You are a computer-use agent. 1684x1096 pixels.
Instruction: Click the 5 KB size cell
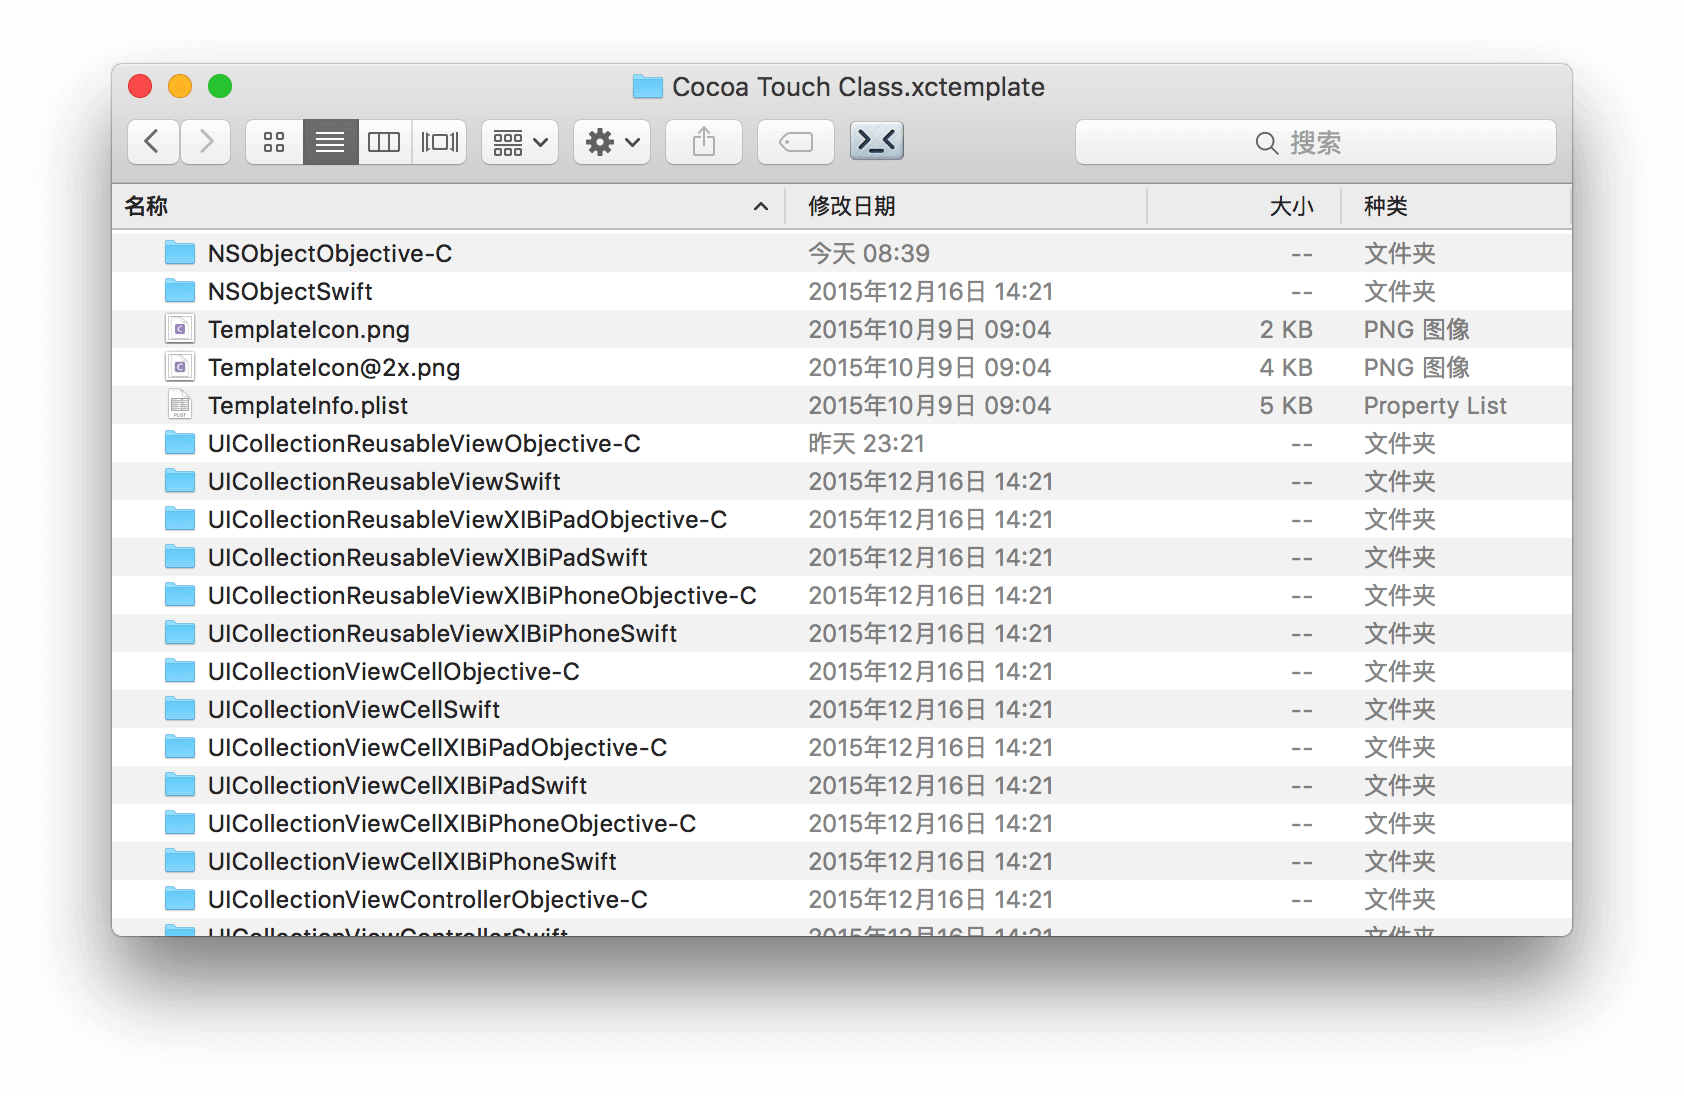[x=1286, y=406]
